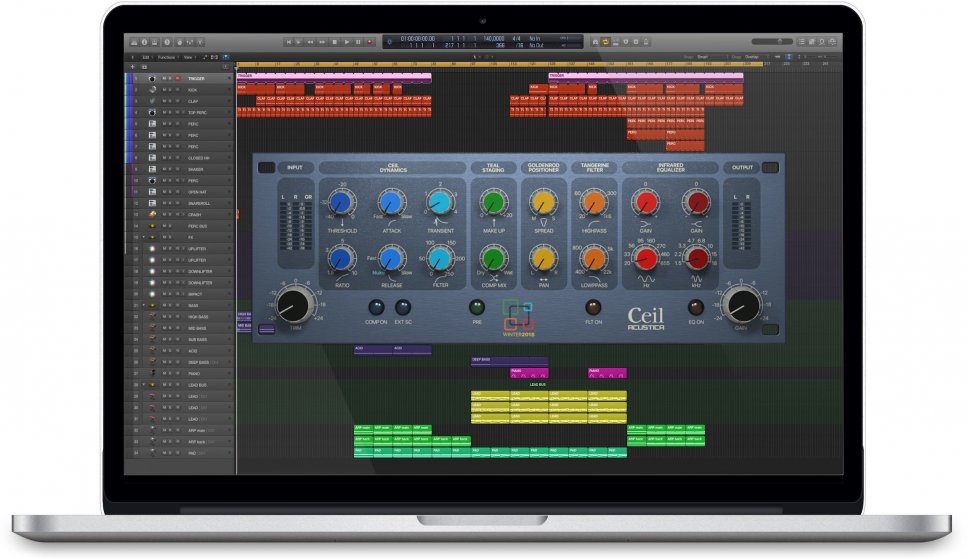Click the Play button in the transport bar
The width and height of the screenshot is (968, 559).
tap(347, 42)
